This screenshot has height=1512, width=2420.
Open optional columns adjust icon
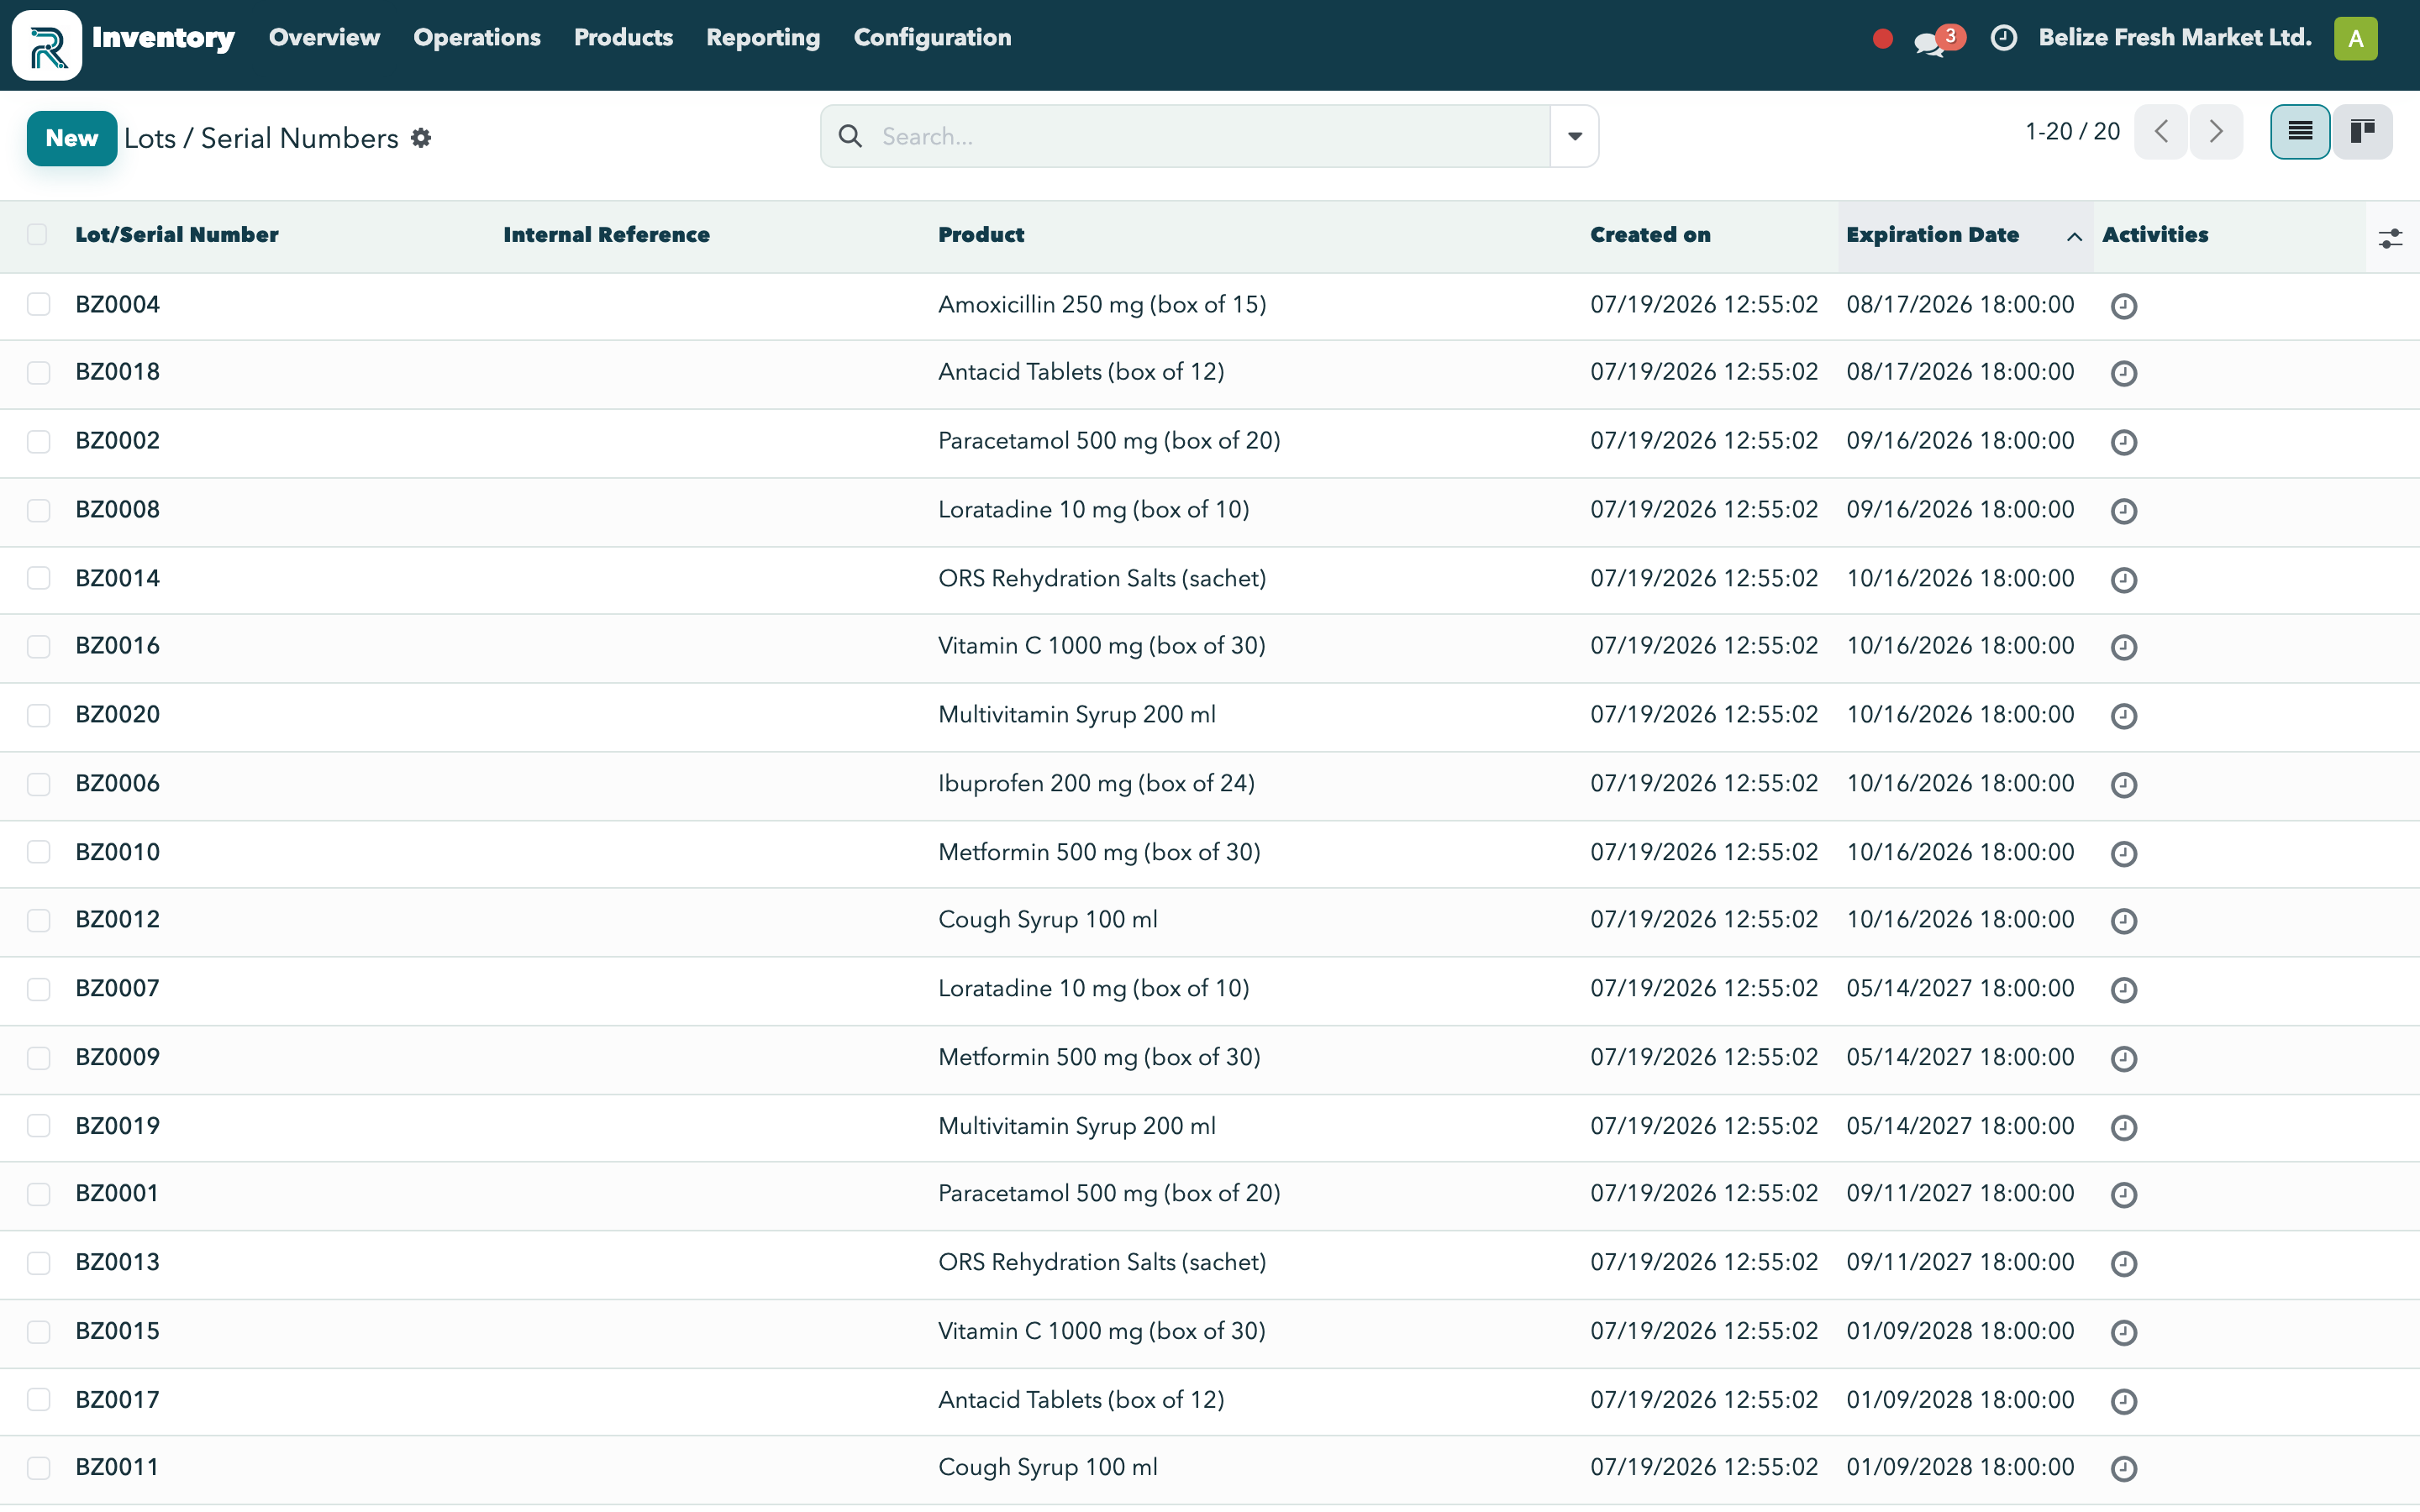point(2390,238)
